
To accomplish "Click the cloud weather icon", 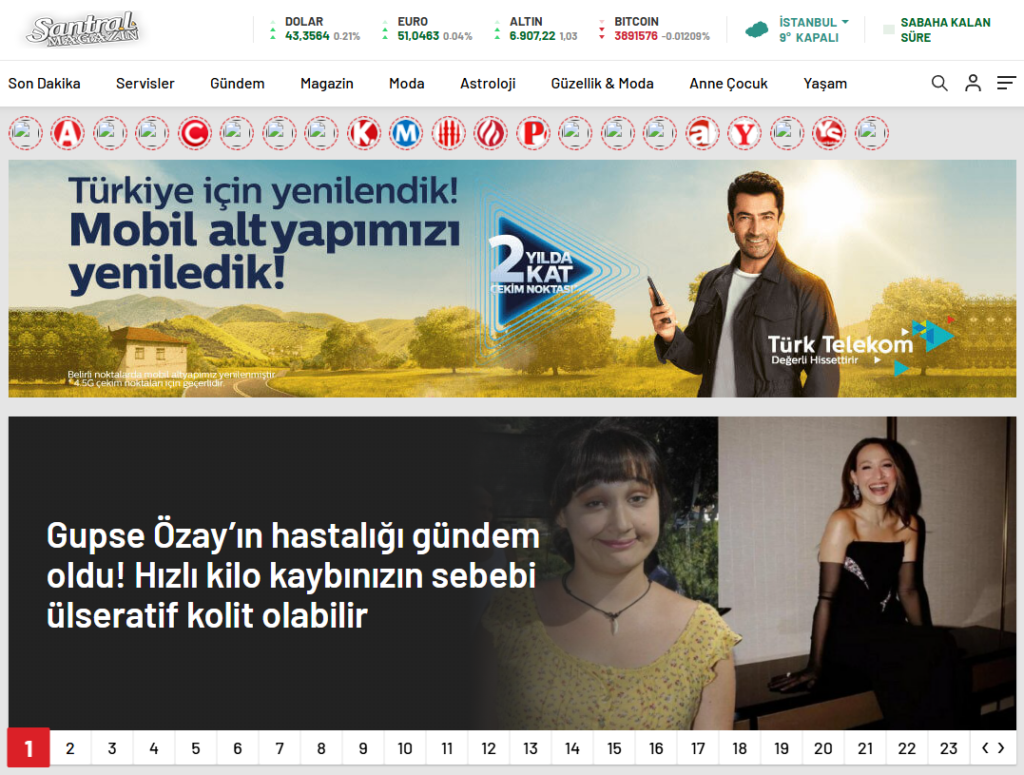I will tap(757, 30).
